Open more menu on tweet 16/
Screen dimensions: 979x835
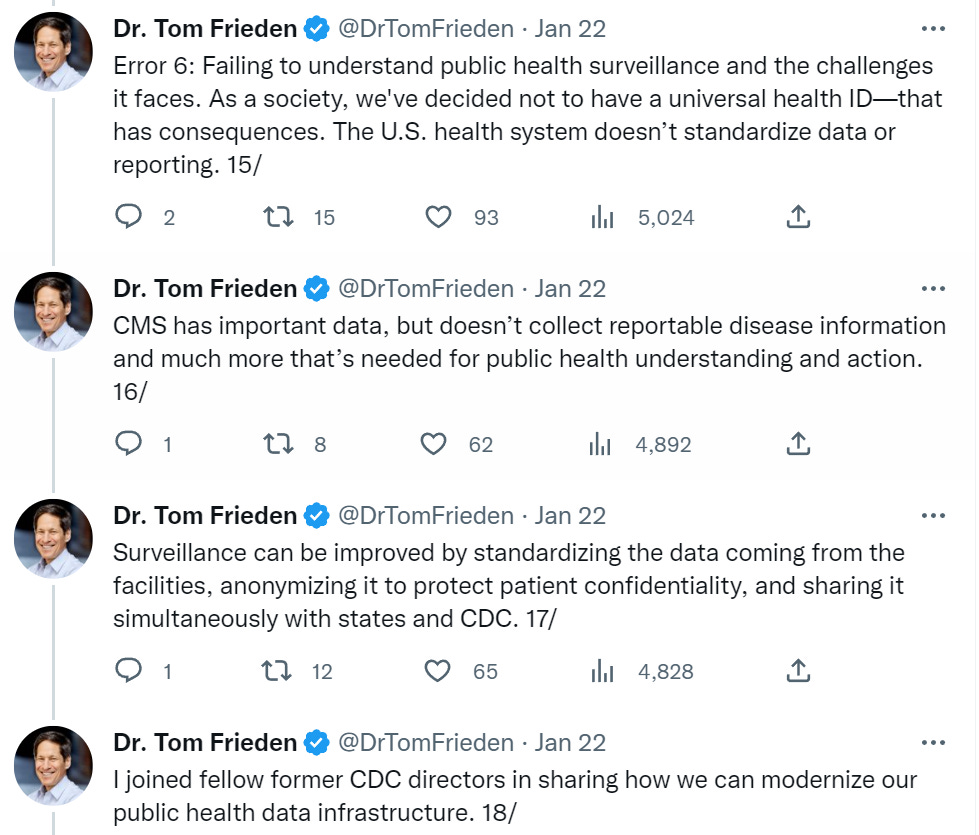[933, 289]
